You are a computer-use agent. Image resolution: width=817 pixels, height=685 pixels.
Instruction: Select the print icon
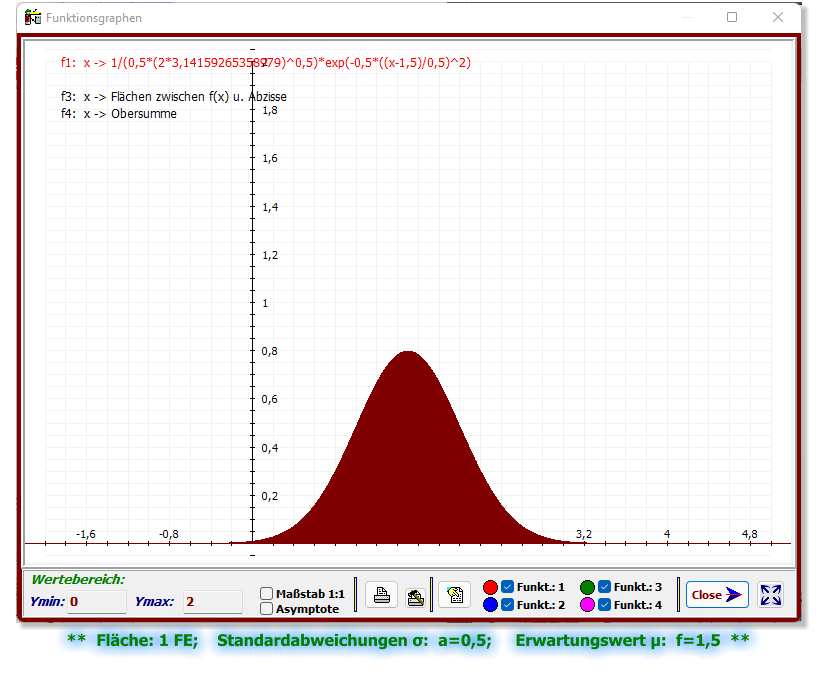(x=381, y=595)
